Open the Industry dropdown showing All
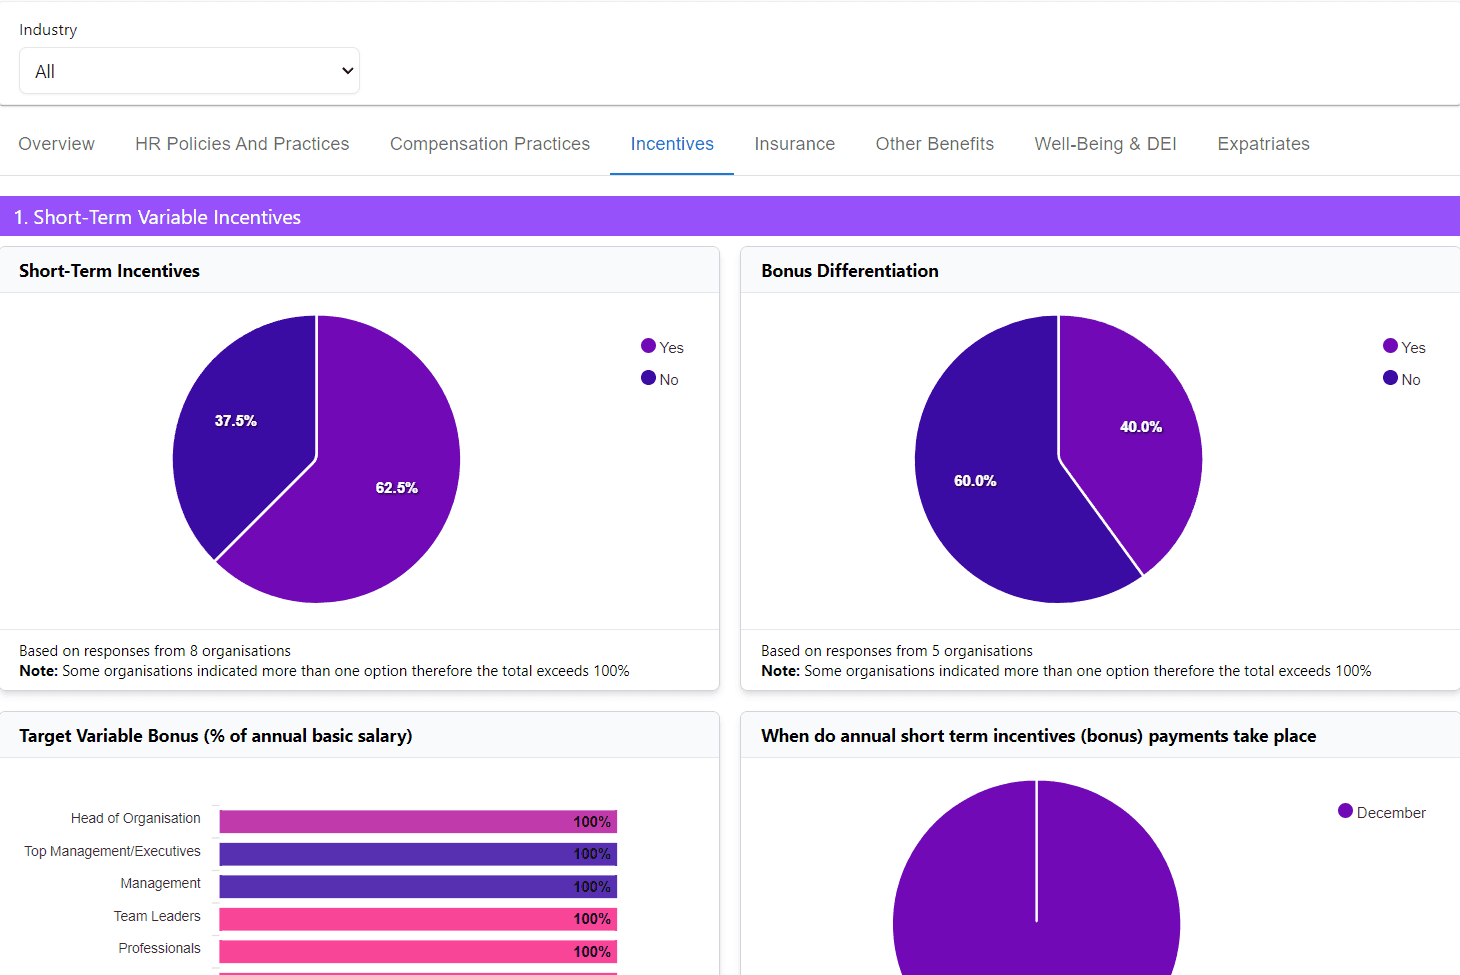The height and width of the screenshot is (975, 1460). [x=189, y=71]
